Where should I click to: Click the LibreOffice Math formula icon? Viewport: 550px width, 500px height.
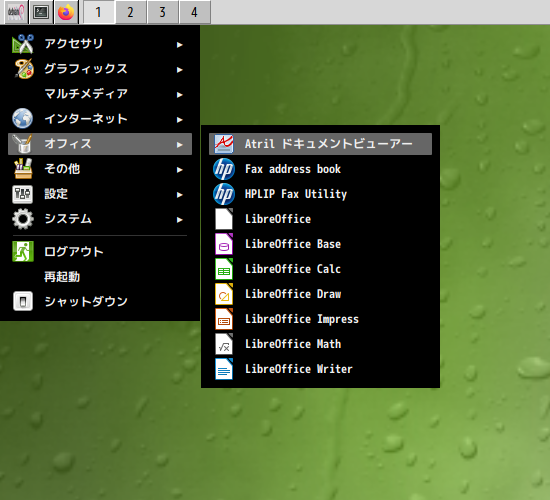click(x=224, y=344)
